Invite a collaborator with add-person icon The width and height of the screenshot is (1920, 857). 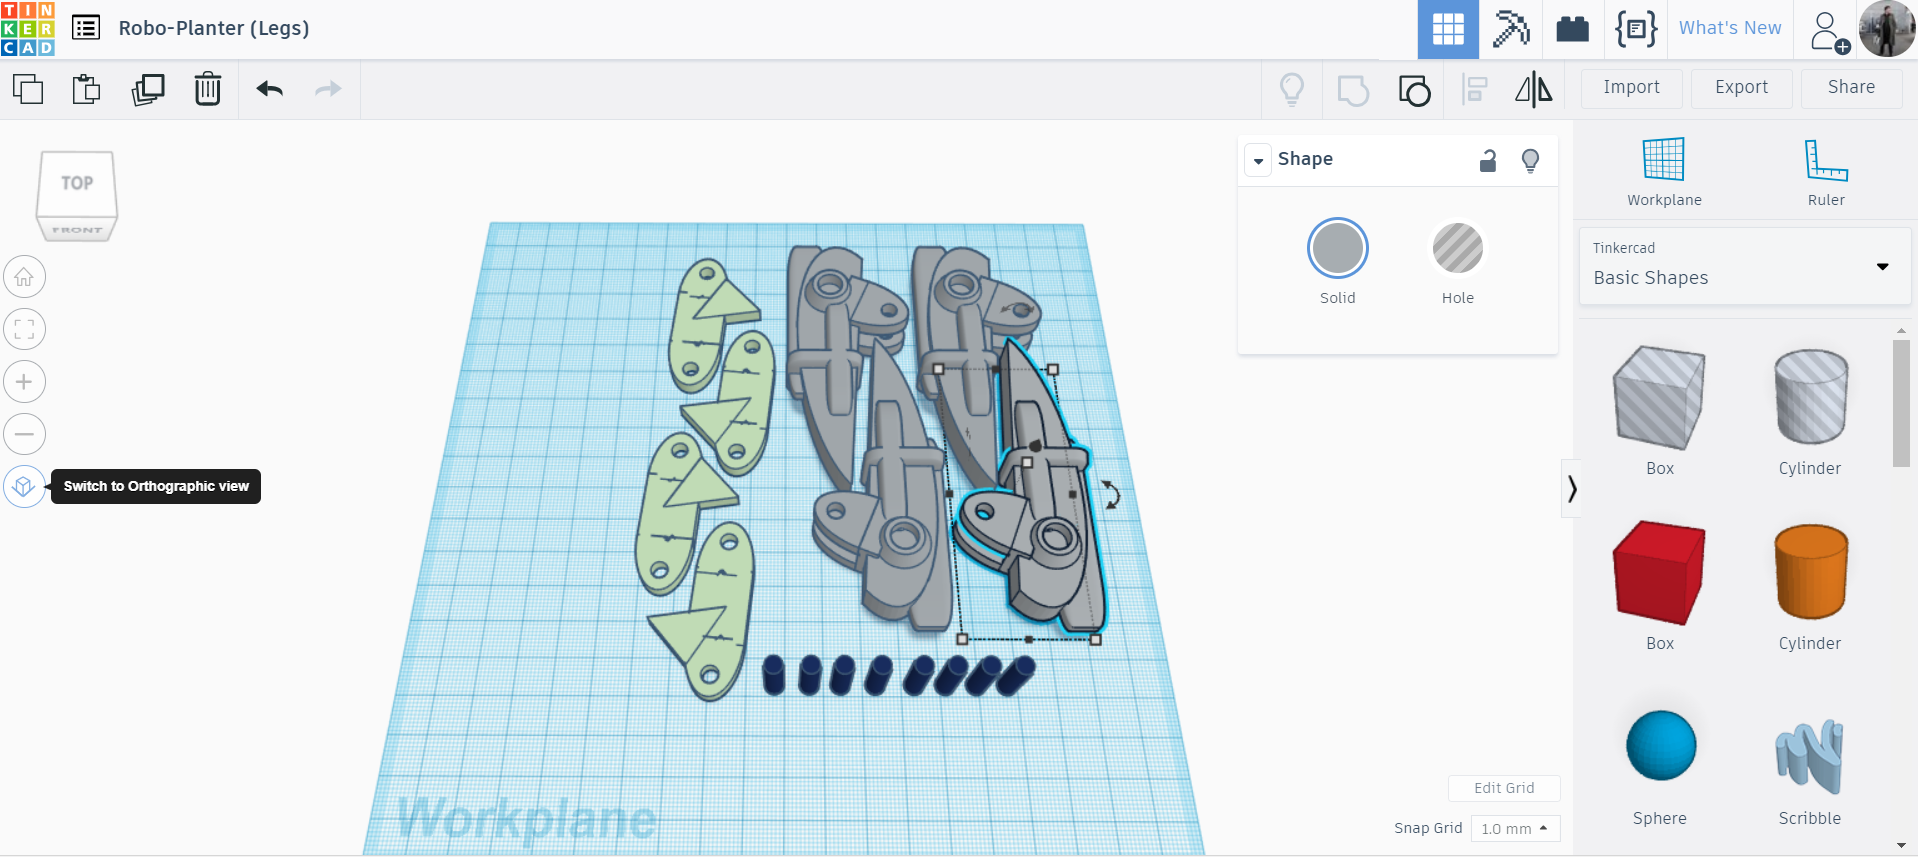(x=1829, y=31)
